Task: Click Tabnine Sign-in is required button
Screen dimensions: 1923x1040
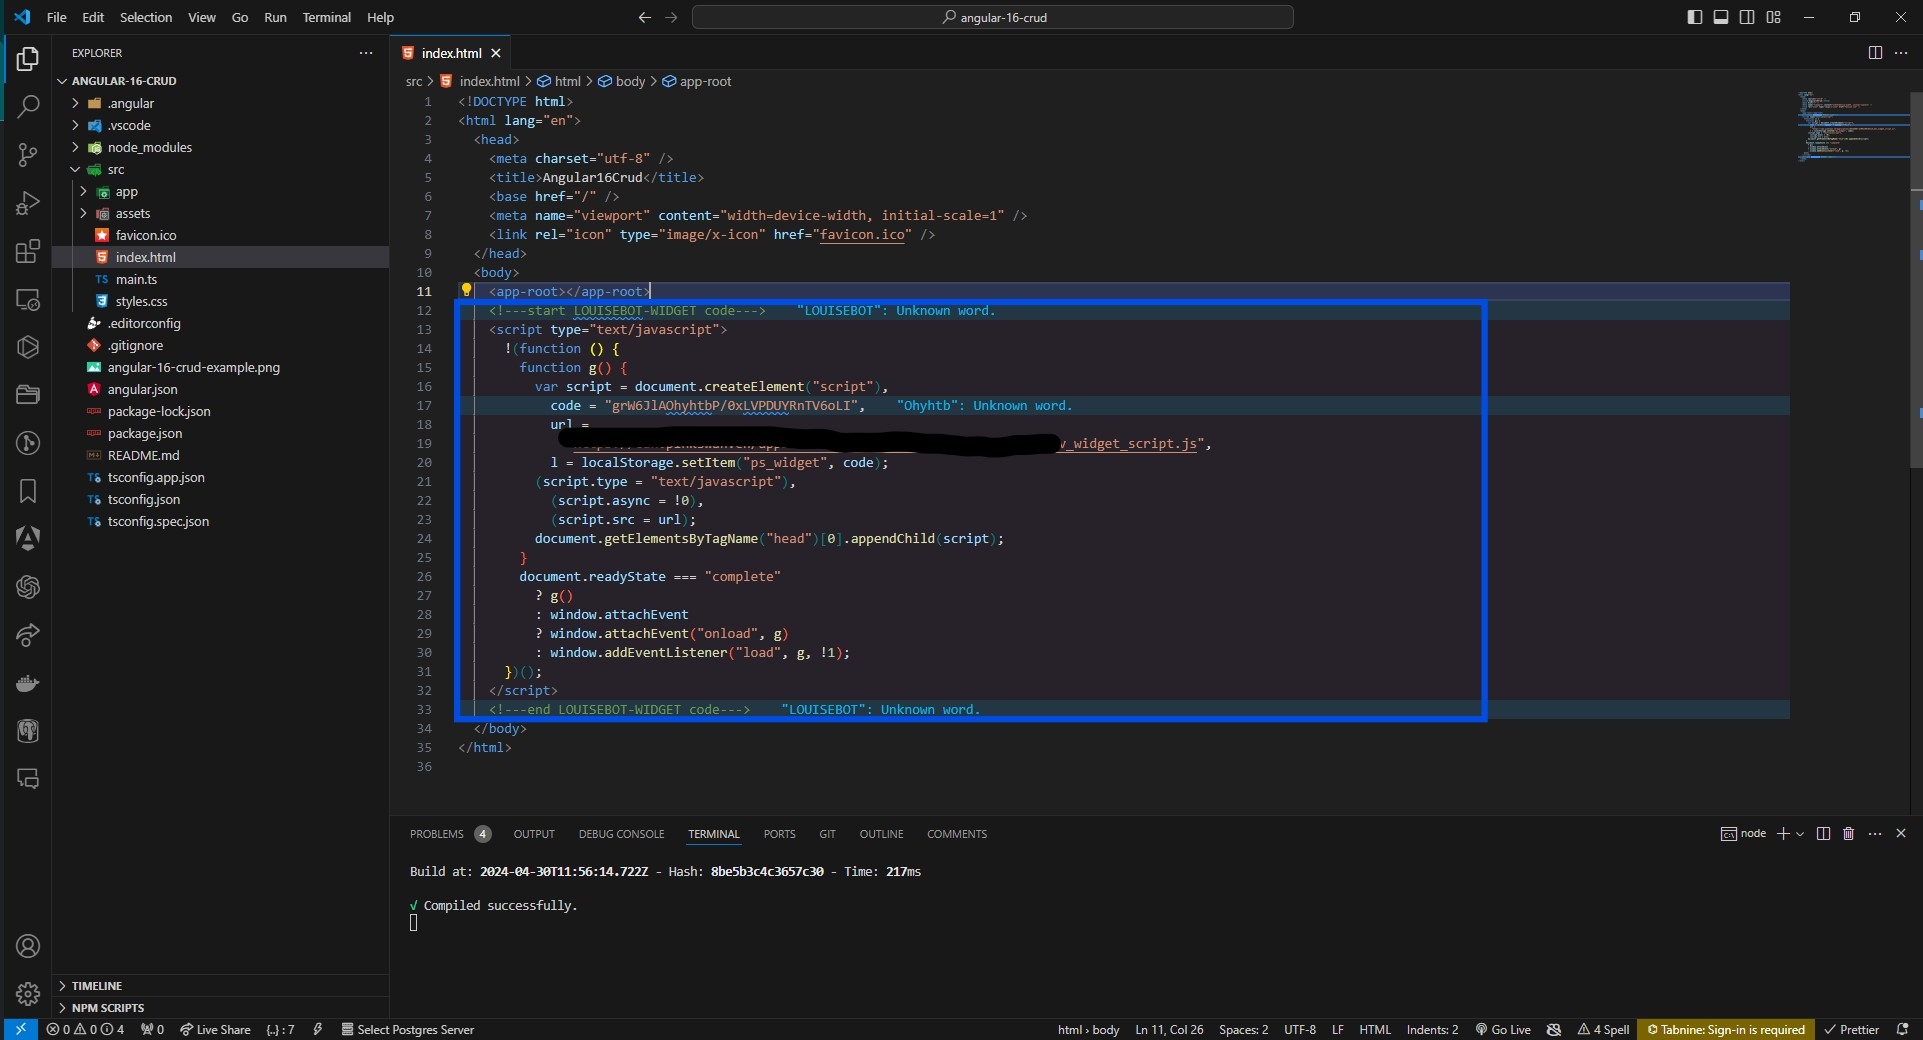Action: pos(1725,1029)
